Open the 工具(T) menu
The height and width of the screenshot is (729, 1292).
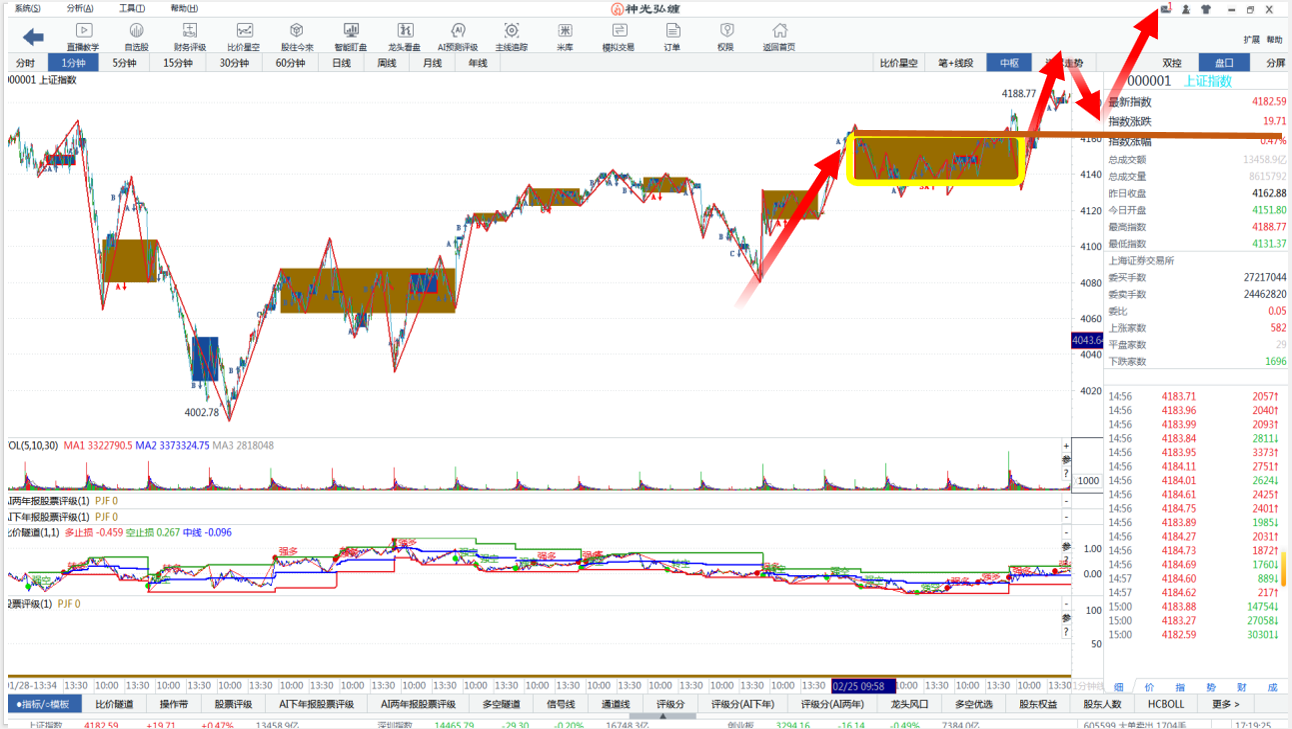point(132,8)
